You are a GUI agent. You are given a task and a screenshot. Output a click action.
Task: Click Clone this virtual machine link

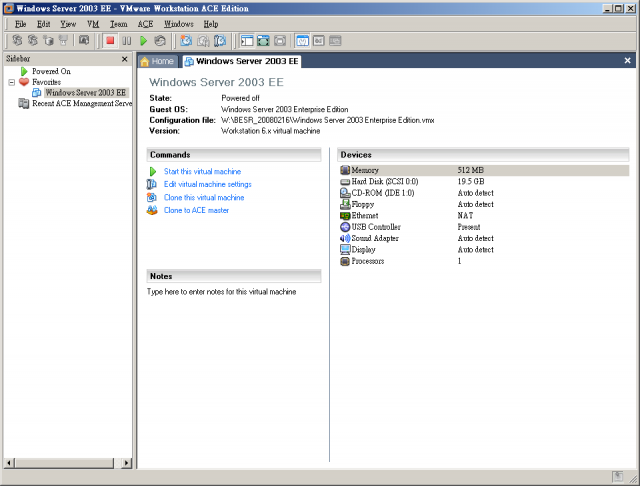(204, 198)
